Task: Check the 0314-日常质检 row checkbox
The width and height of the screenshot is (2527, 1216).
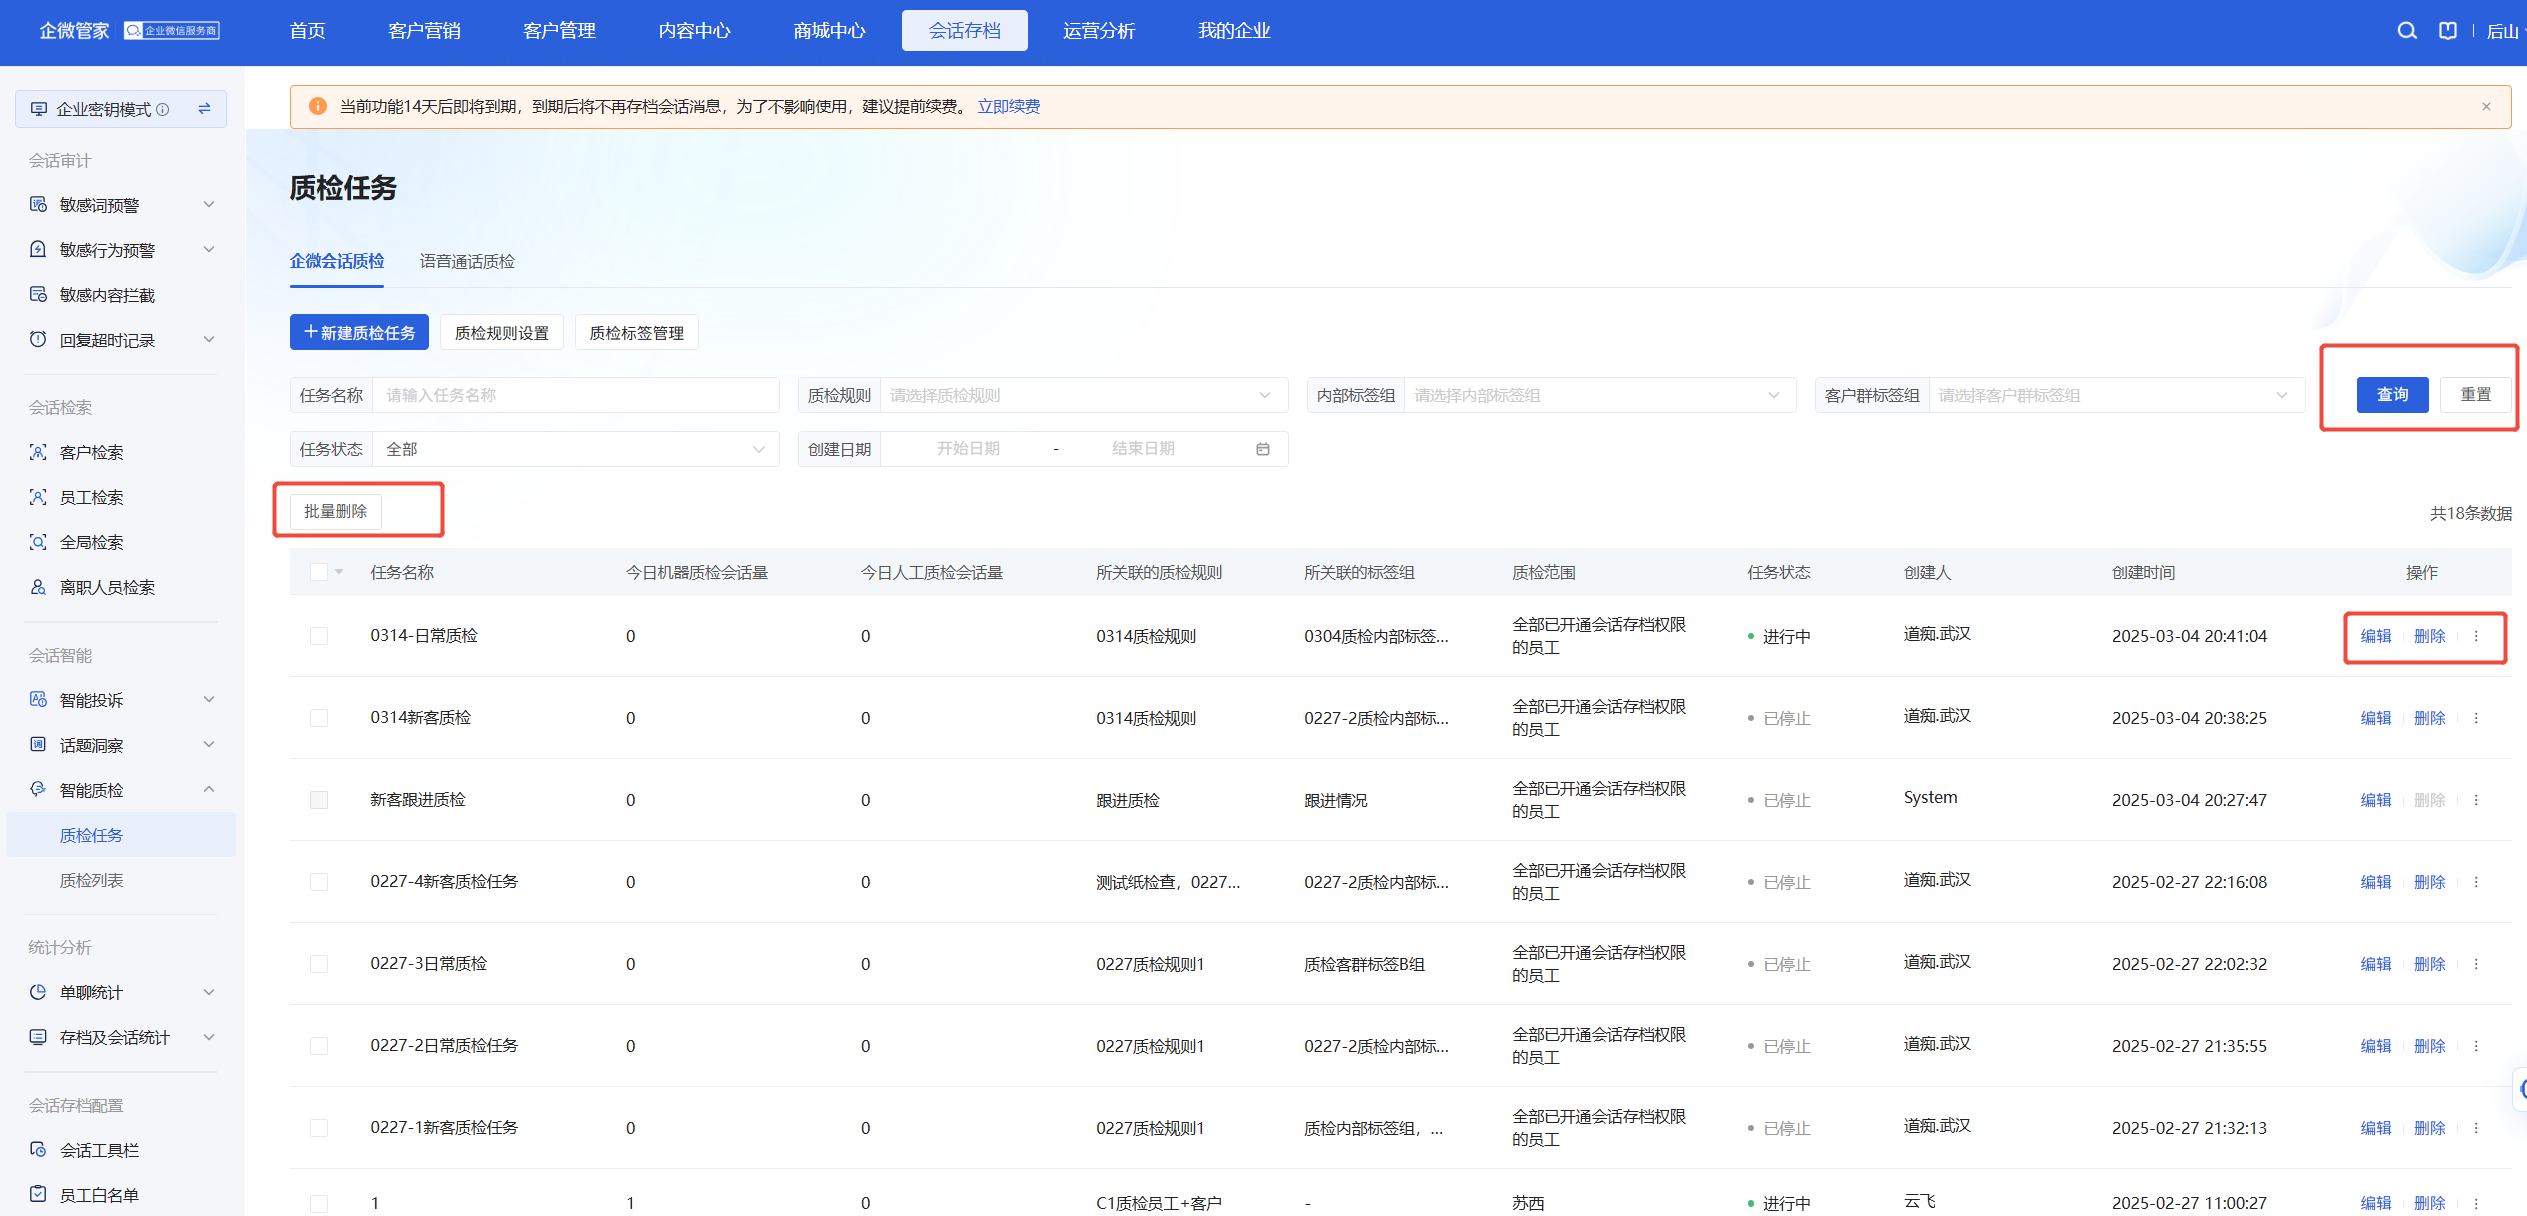Action: point(319,636)
